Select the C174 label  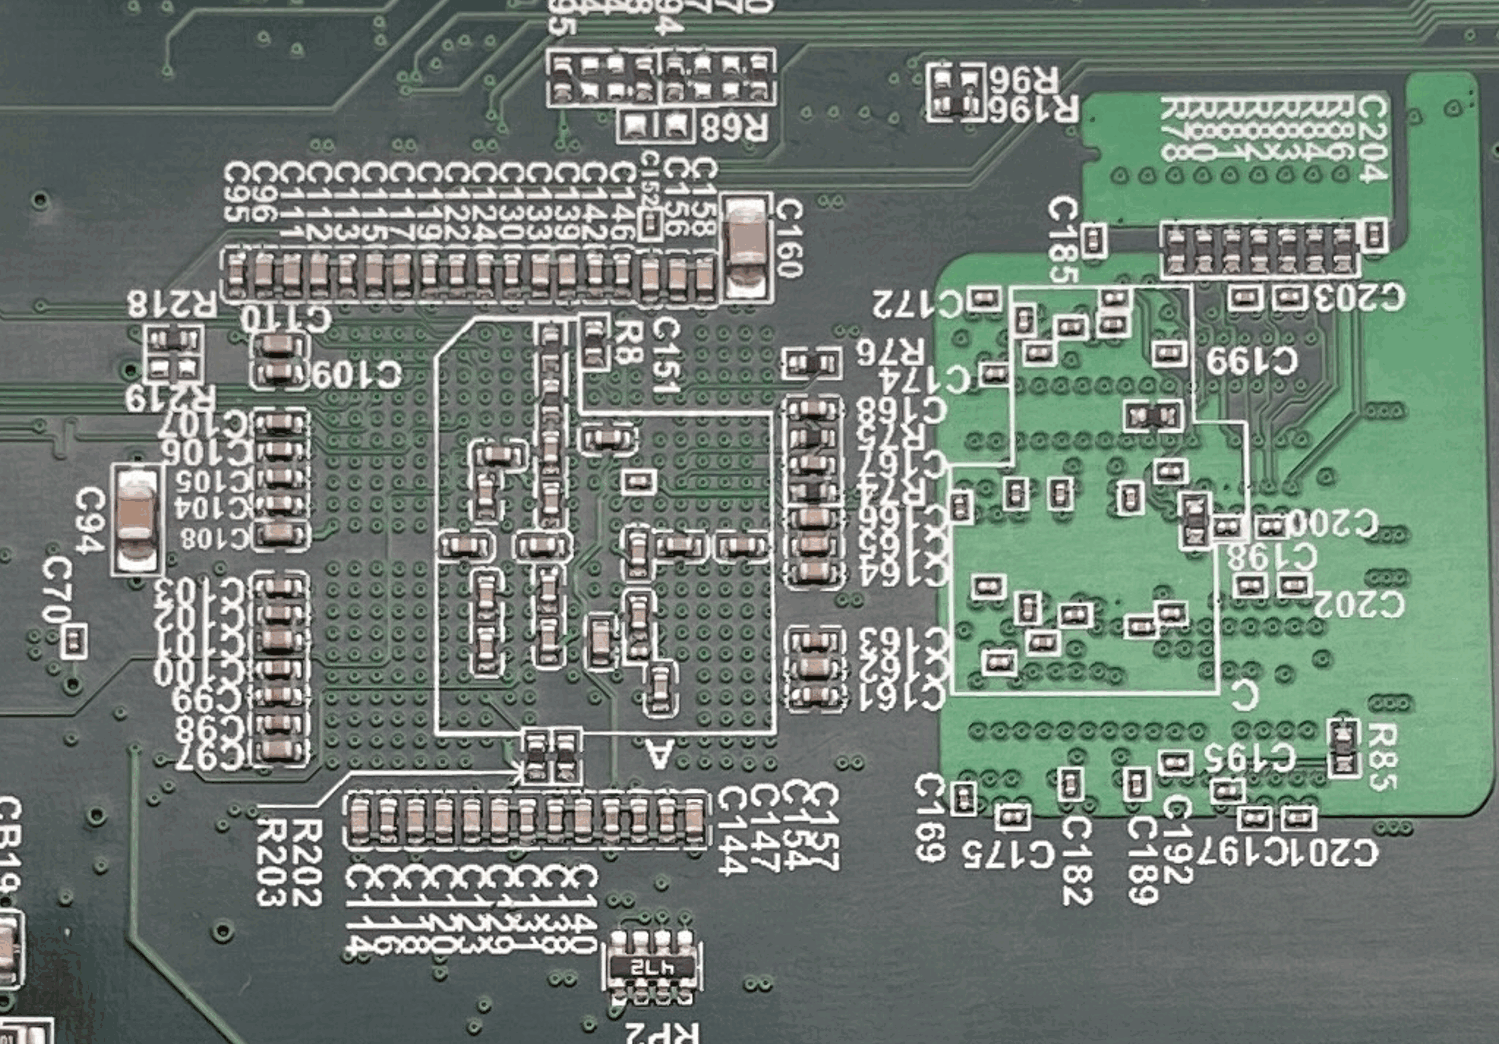coord(925,380)
